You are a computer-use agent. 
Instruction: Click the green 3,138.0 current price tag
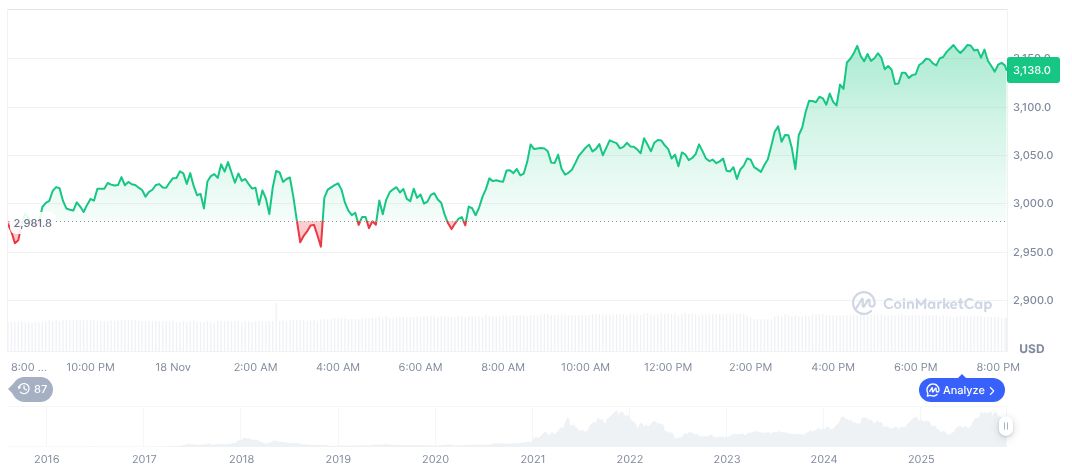(1031, 70)
